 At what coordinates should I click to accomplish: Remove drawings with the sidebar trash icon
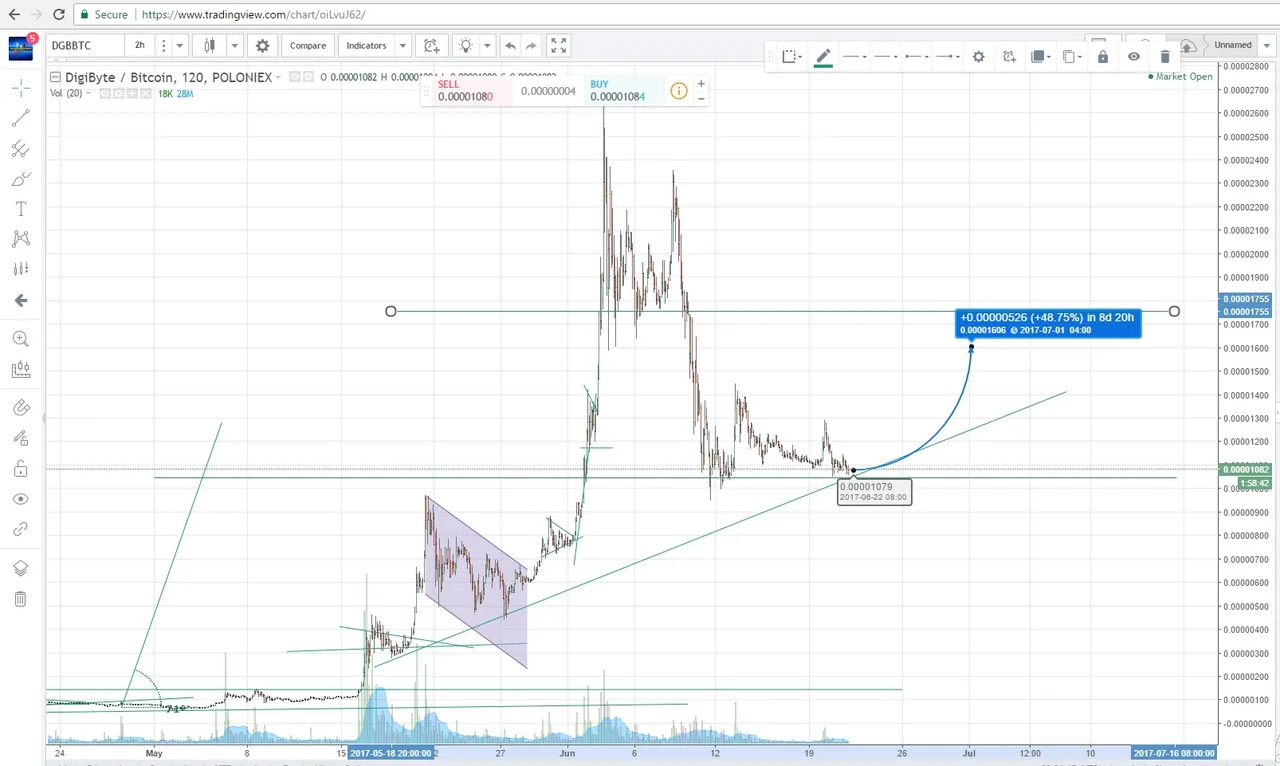[20, 599]
